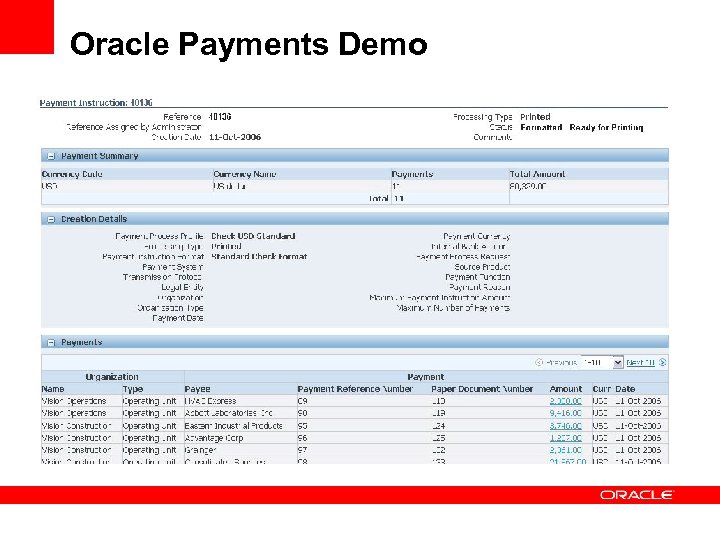Click the Currency Code column header
Screen dimensions: 720x540
click(x=72, y=174)
